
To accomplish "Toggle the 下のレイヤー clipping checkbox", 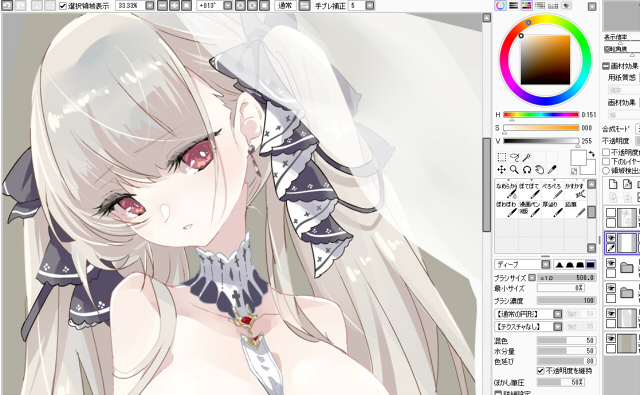I will pos(606,161).
